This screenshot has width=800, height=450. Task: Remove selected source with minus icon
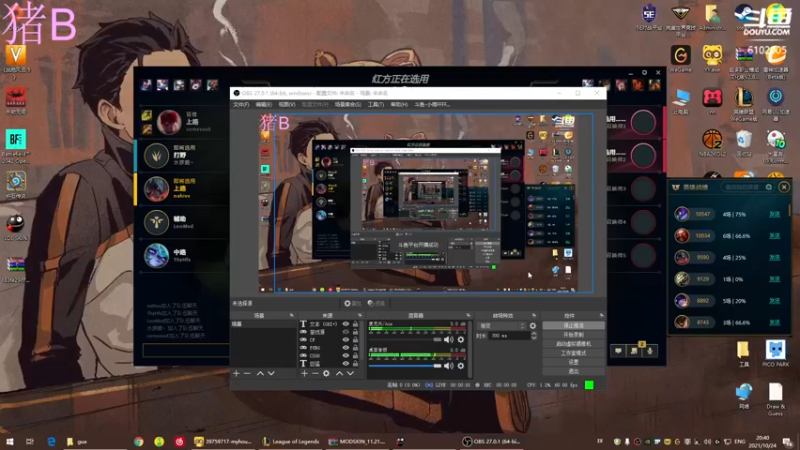pos(315,373)
